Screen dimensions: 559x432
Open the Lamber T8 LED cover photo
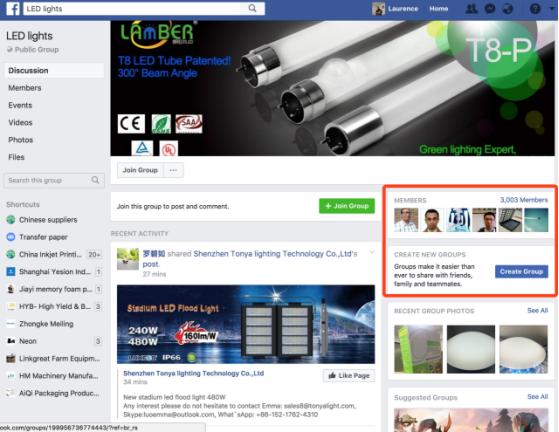(x=333, y=88)
